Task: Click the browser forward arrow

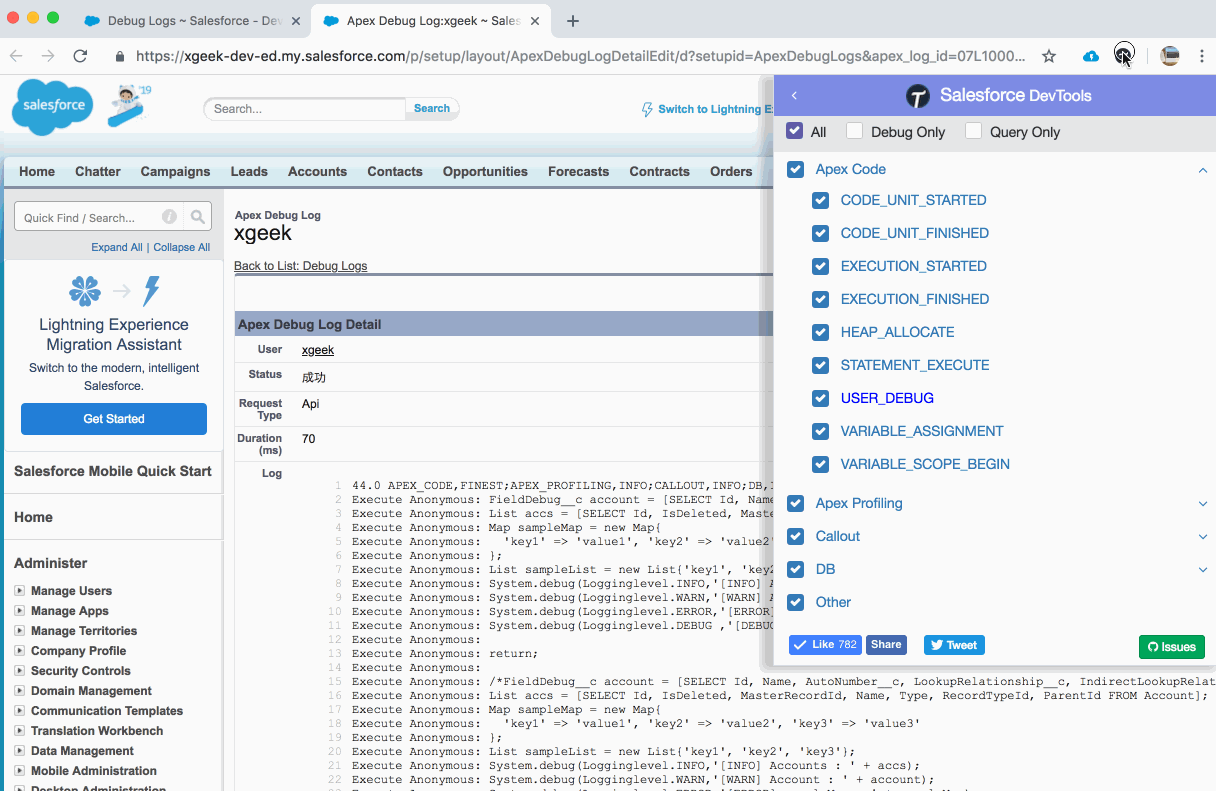Action: click(x=47, y=56)
